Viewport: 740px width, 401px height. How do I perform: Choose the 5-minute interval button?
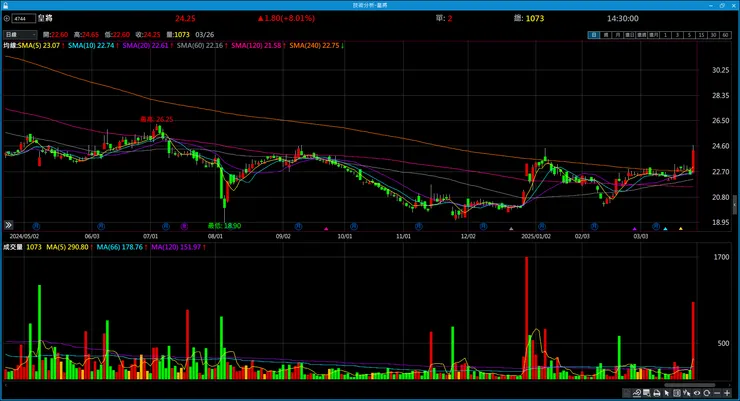(690, 35)
